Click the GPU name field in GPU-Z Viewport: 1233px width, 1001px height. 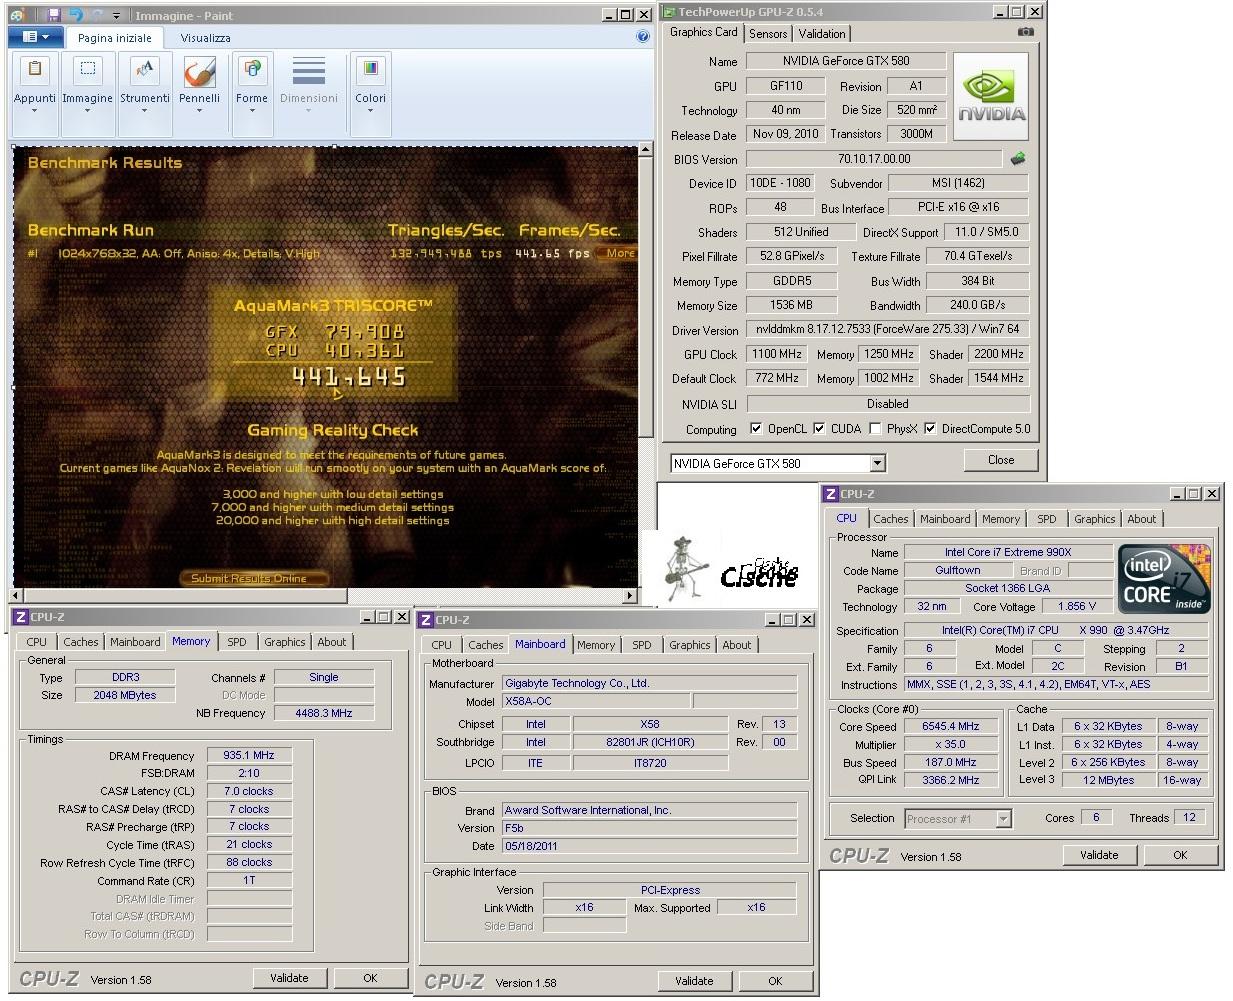click(846, 61)
